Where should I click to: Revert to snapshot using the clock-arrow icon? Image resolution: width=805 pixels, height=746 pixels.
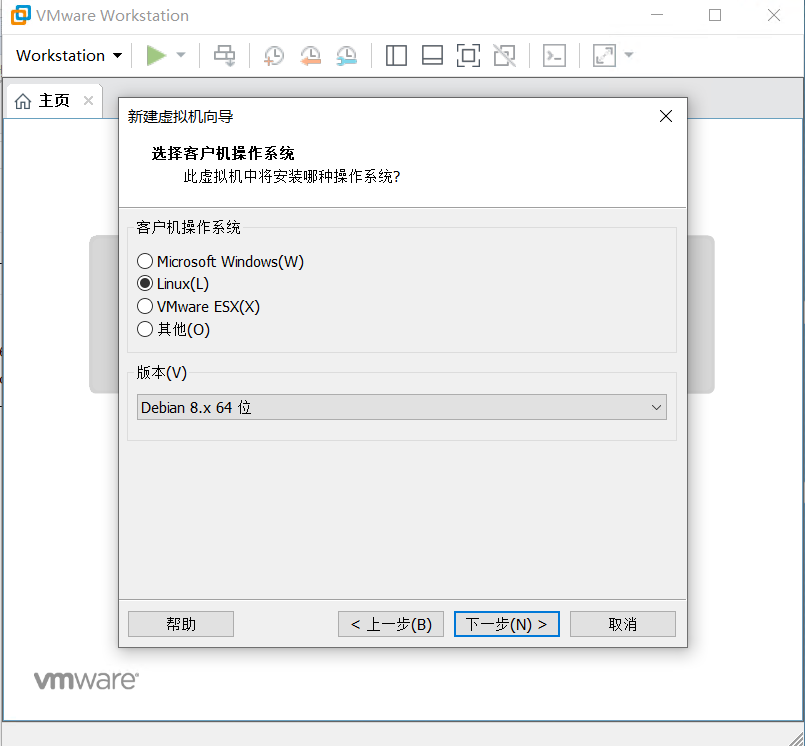pos(311,55)
